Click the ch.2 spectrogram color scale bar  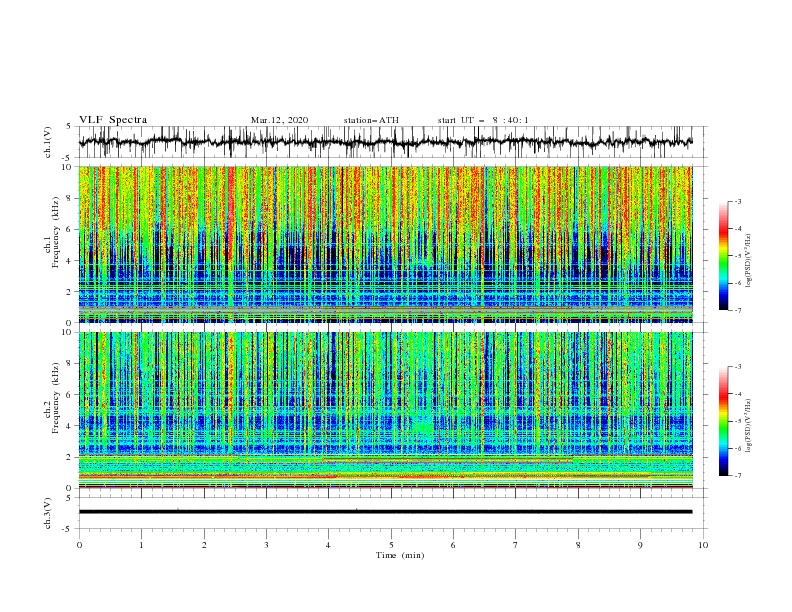click(x=724, y=421)
